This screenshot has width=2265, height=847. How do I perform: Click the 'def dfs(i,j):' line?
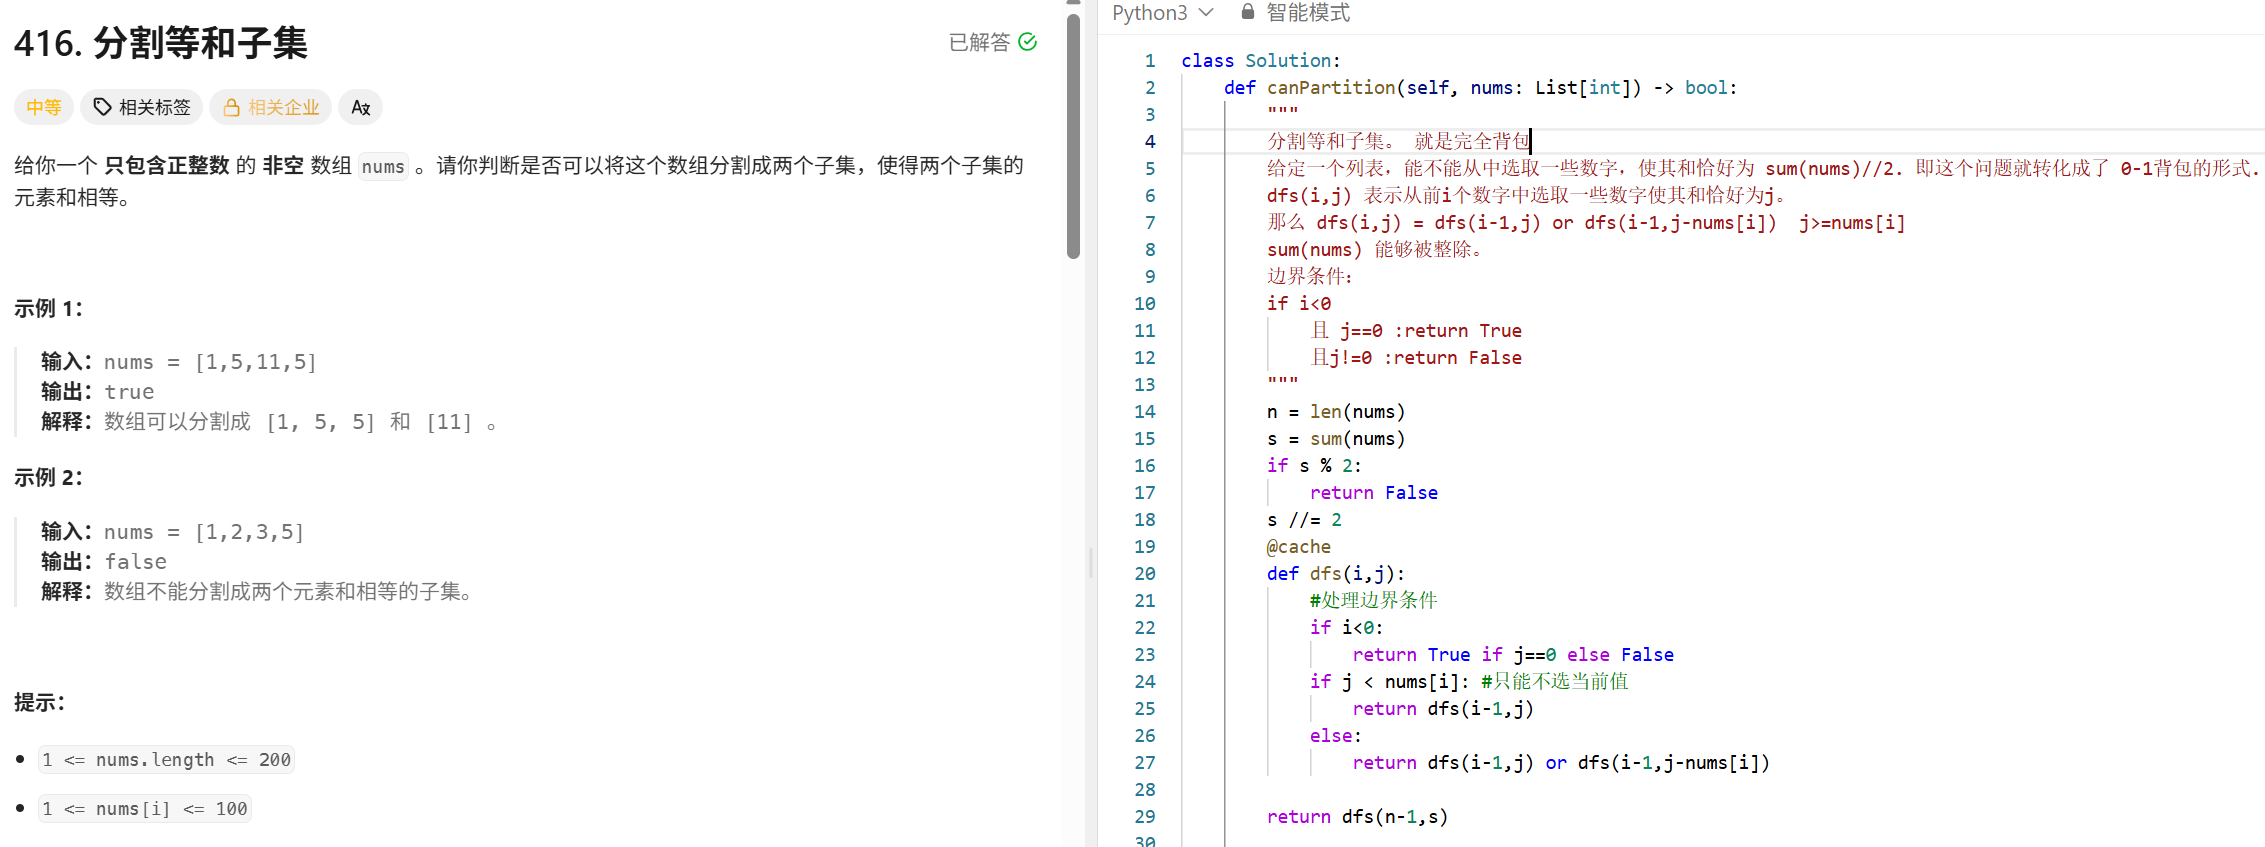coord(1335,574)
